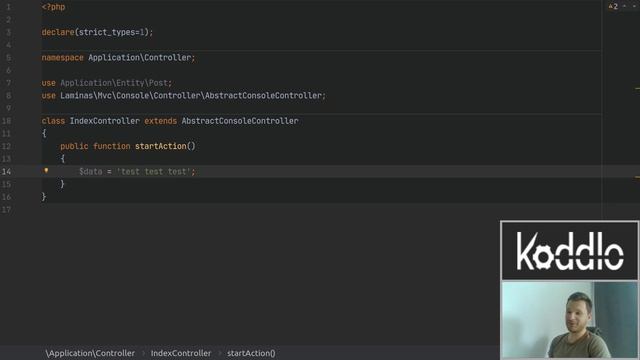Open the warnings indicator showing 2 problems

[x=613, y=7]
